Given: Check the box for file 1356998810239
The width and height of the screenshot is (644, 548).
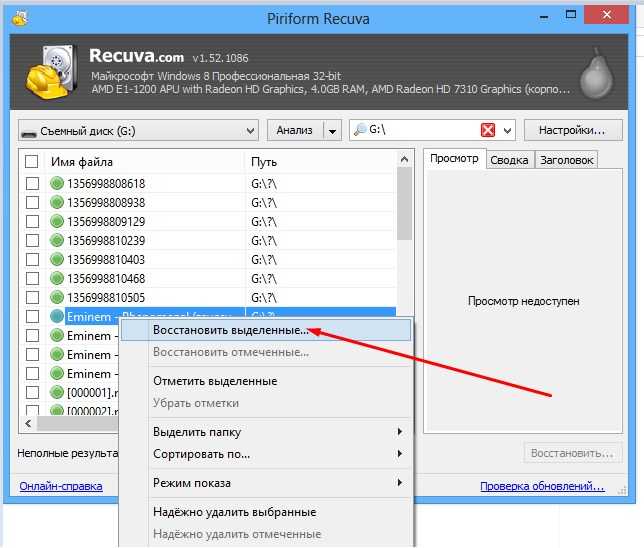Looking at the screenshot, I should click(x=32, y=240).
